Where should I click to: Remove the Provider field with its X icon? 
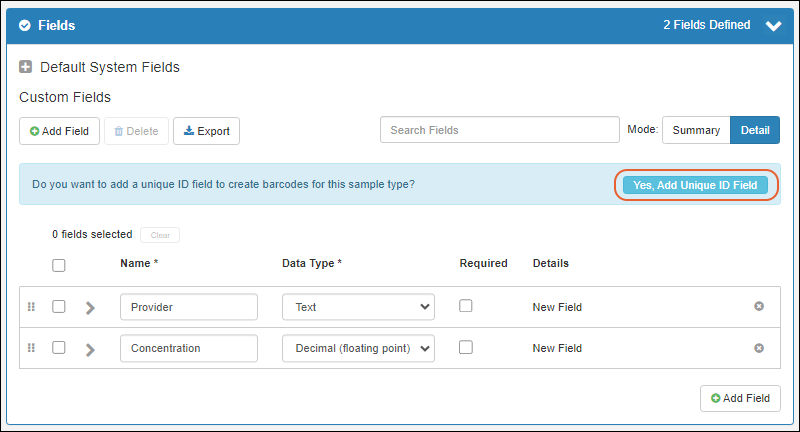pyautogui.click(x=759, y=306)
